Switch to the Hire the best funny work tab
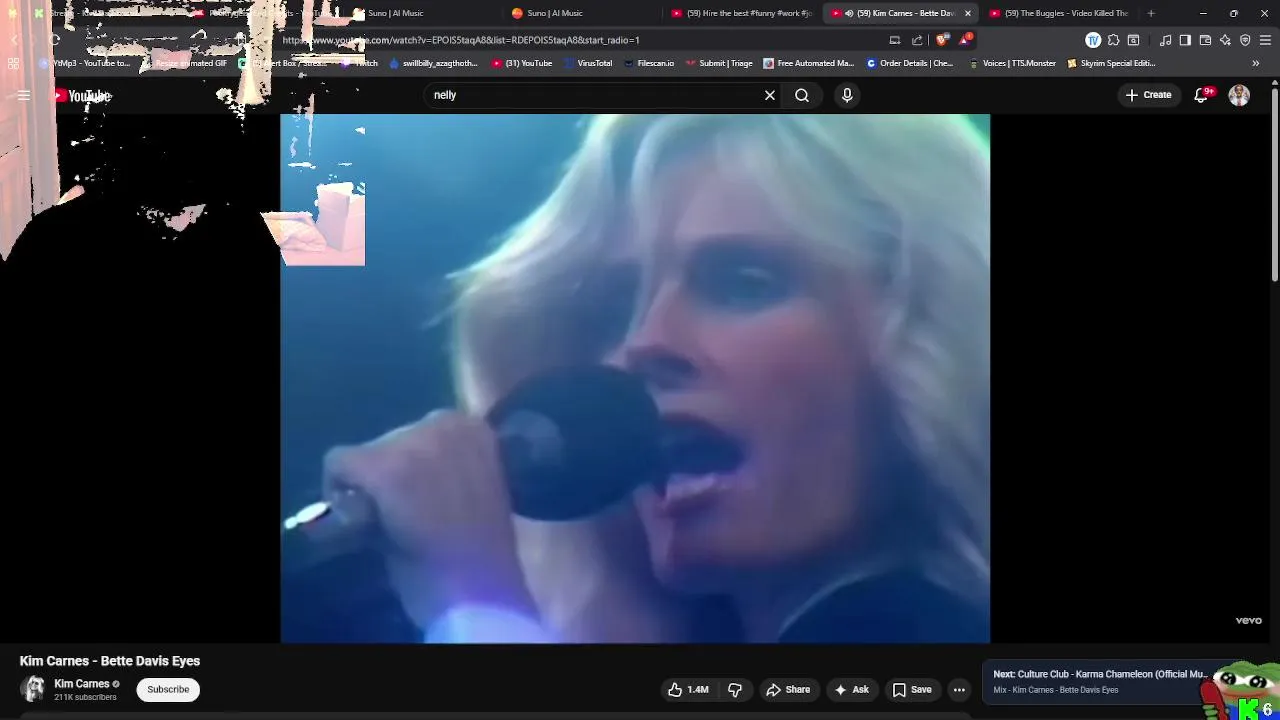Image resolution: width=1280 pixels, height=720 pixels. pyautogui.click(x=742, y=13)
